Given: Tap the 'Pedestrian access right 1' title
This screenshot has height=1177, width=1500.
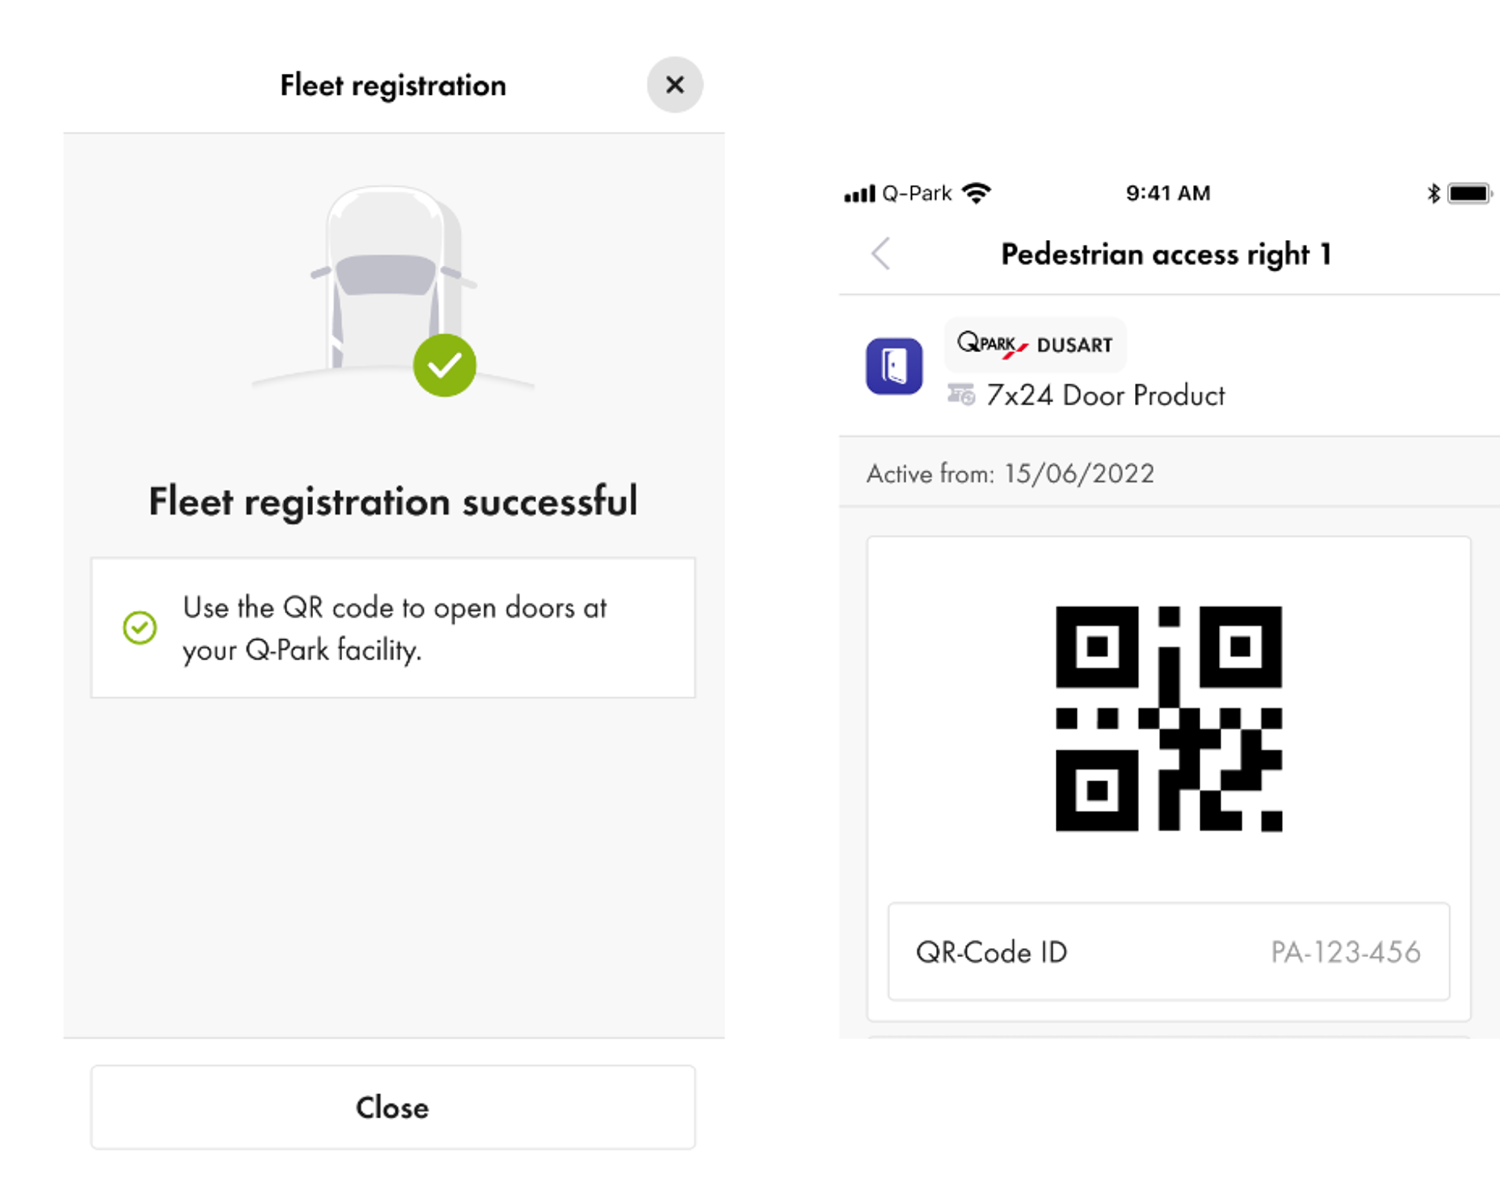Looking at the screenshot, I should coord(1166,254).
